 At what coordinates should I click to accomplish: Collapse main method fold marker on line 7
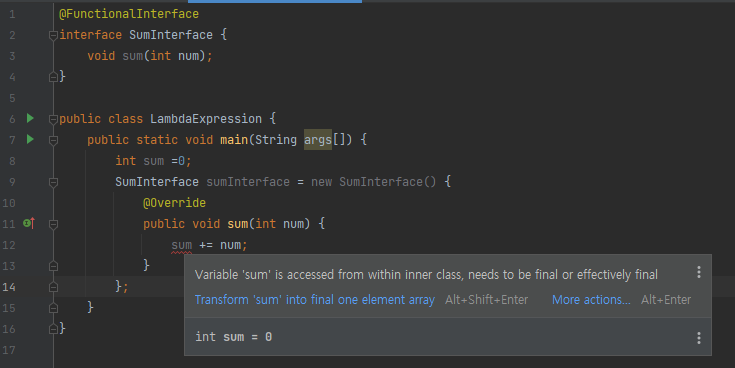tap(53, 140)
